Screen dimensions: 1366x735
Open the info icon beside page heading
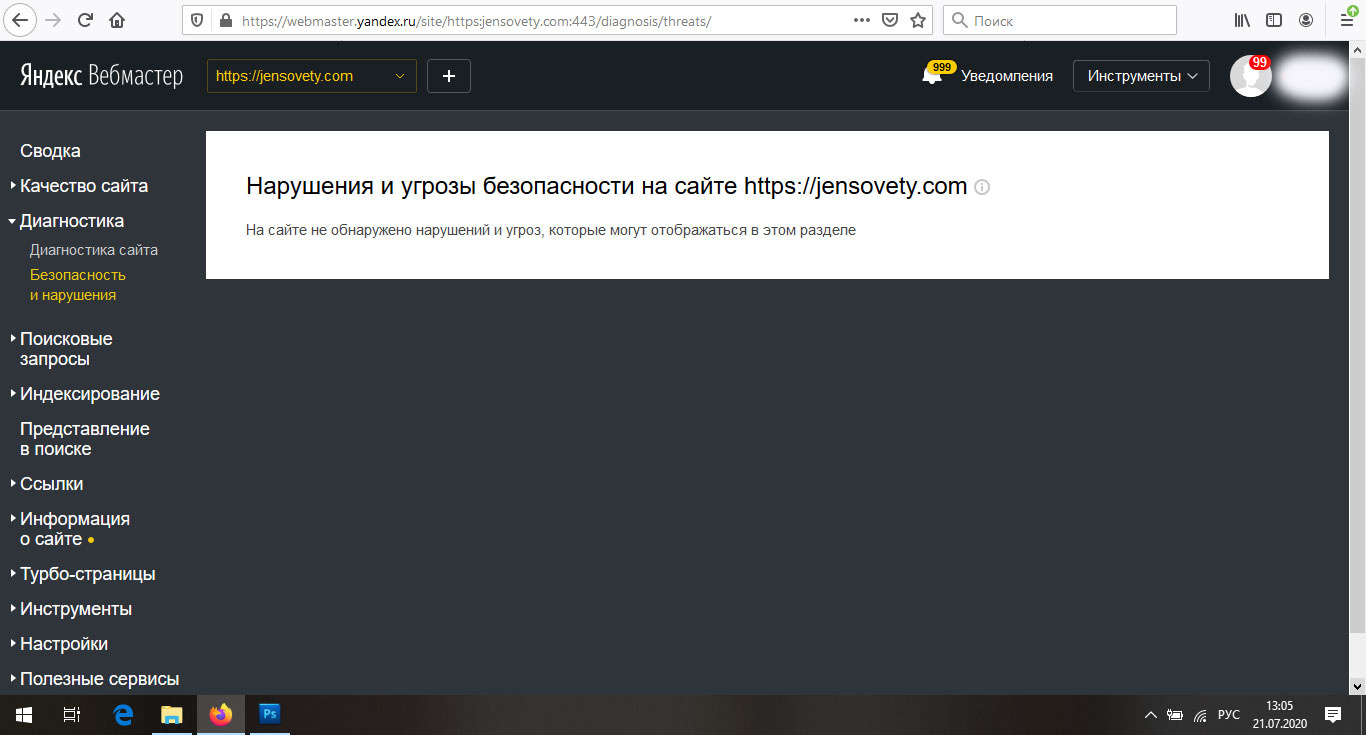coord(982,187)
